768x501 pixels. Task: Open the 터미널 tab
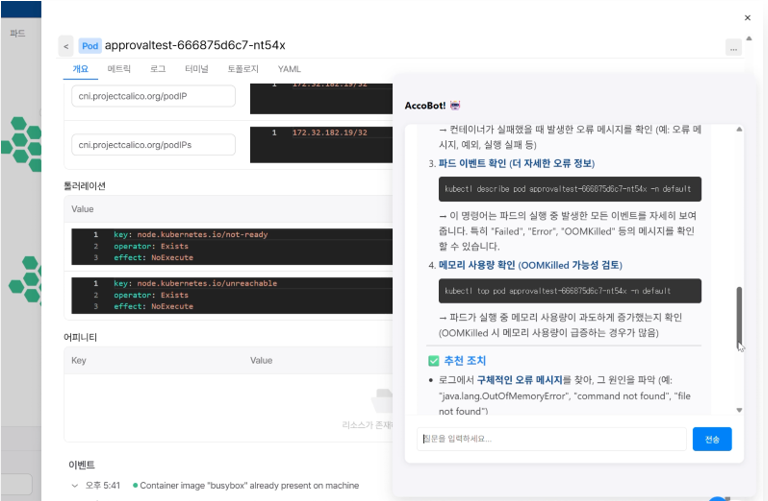tap(196, 69)
